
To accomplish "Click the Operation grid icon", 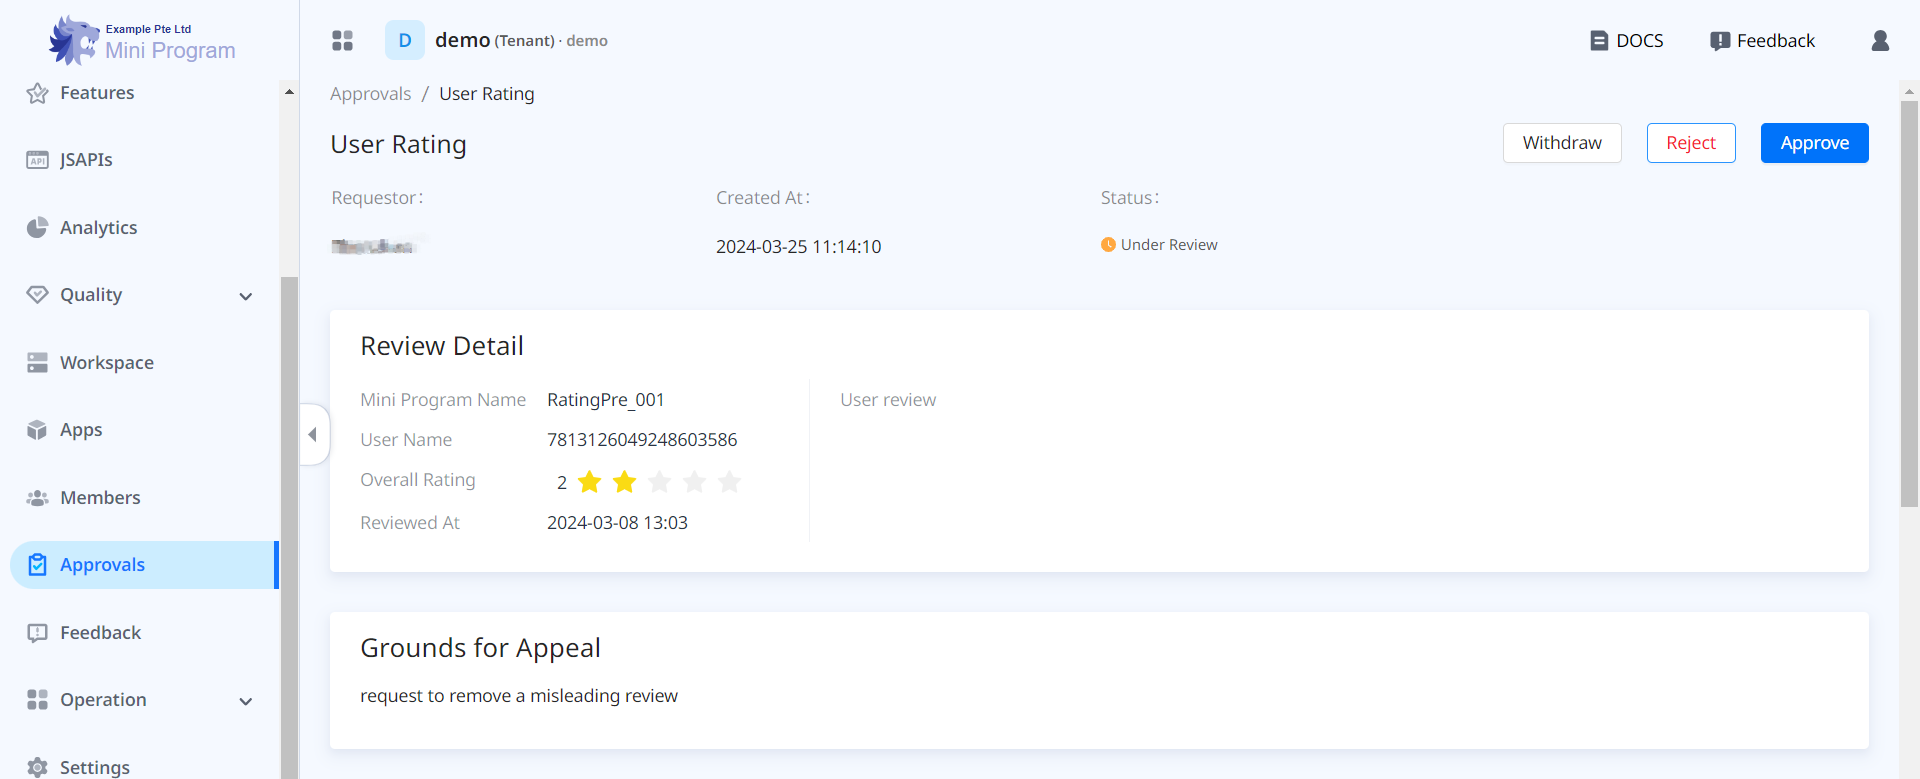I will [38, 700].
